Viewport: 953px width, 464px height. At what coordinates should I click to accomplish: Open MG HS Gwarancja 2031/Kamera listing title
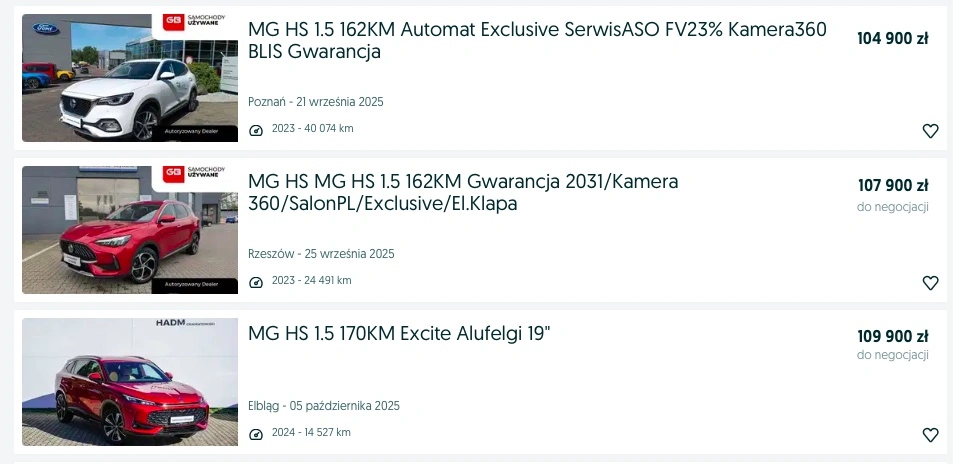(x=463, y=192)
